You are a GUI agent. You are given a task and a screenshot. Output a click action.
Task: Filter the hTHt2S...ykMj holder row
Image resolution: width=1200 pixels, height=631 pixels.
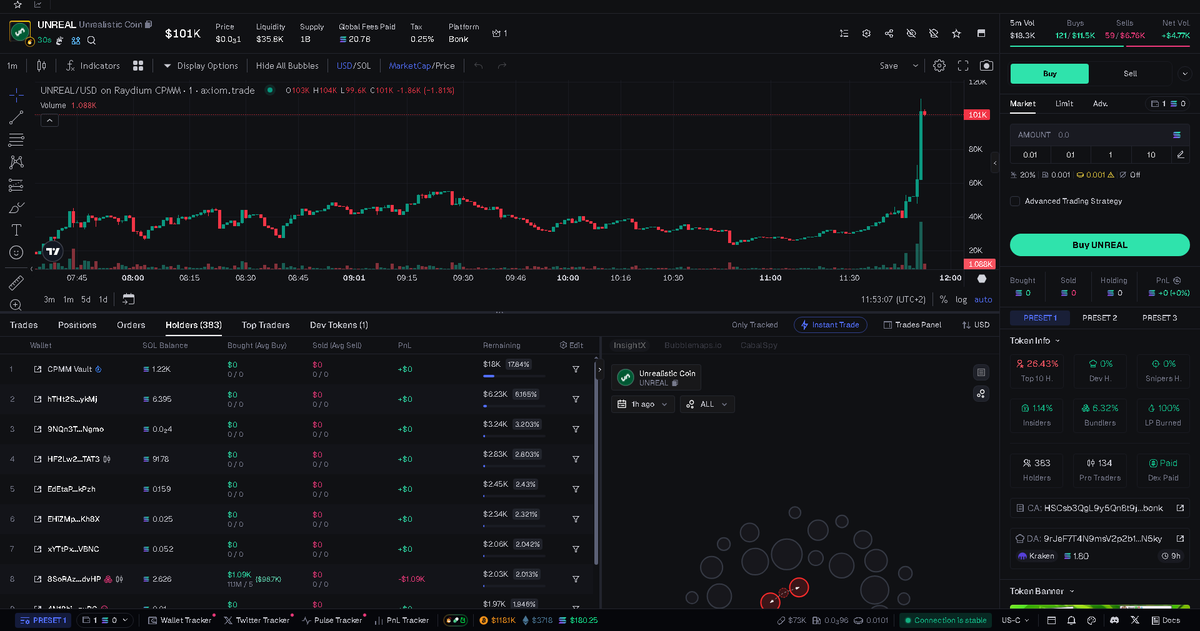[x=576, y=399]
